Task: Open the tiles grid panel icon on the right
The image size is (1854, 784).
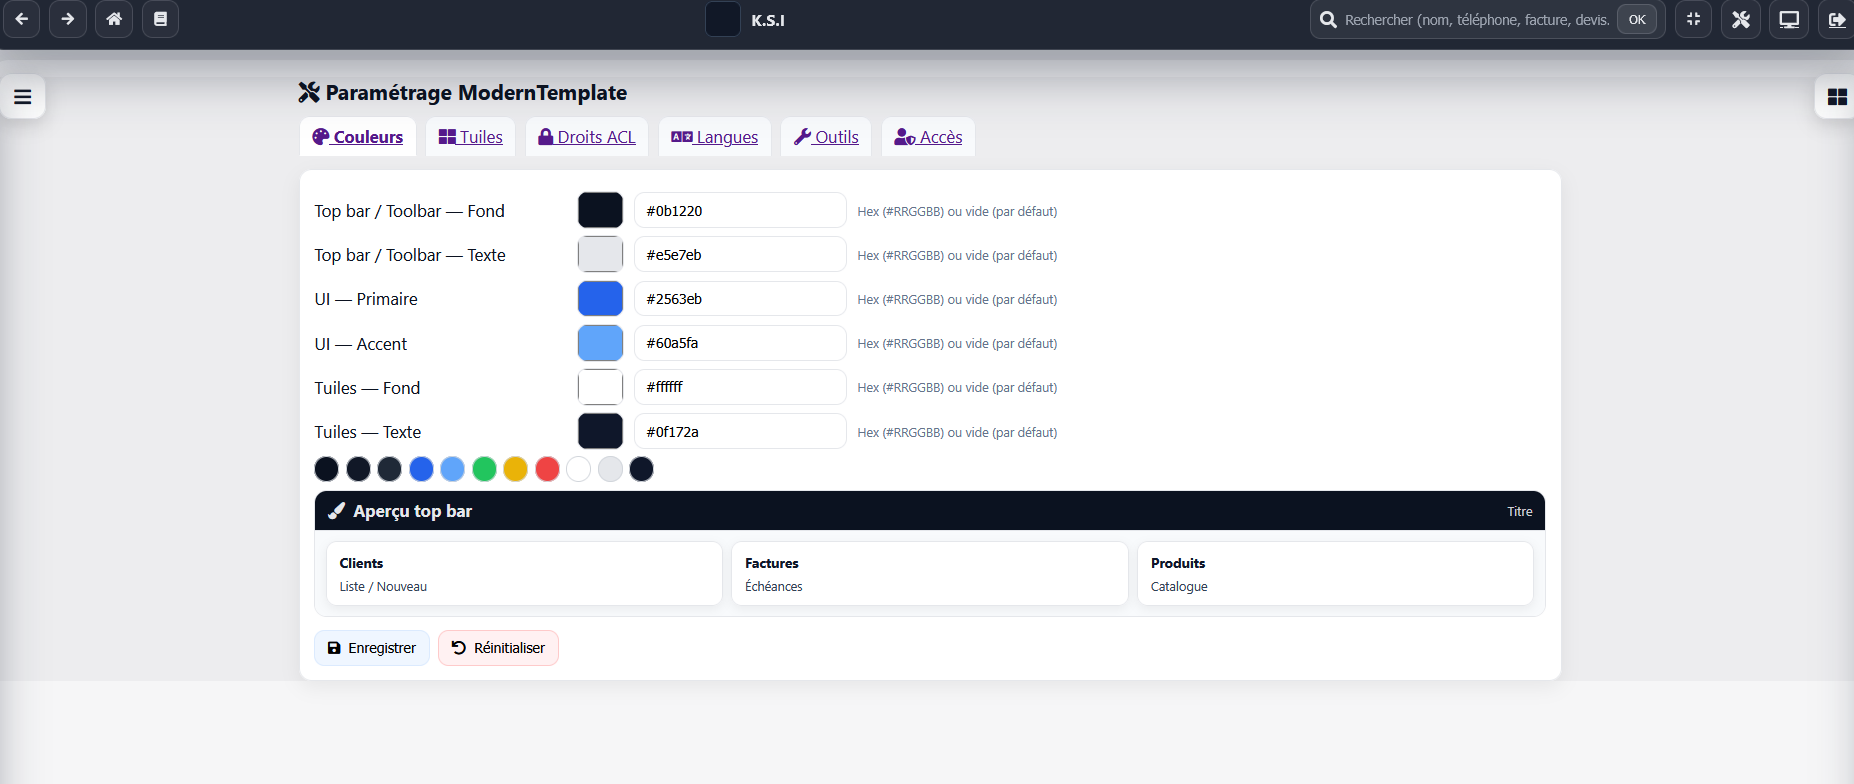Action: pos(1836,97)
